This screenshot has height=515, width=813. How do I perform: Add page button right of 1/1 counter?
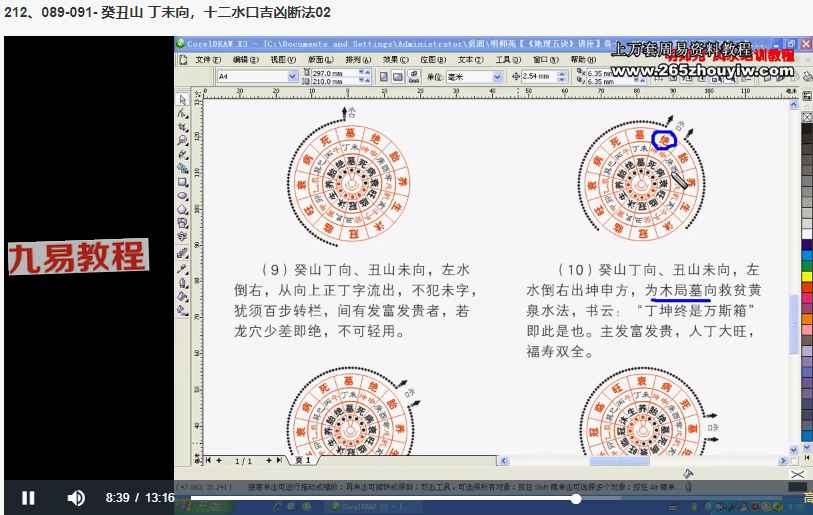click(269, 460)
